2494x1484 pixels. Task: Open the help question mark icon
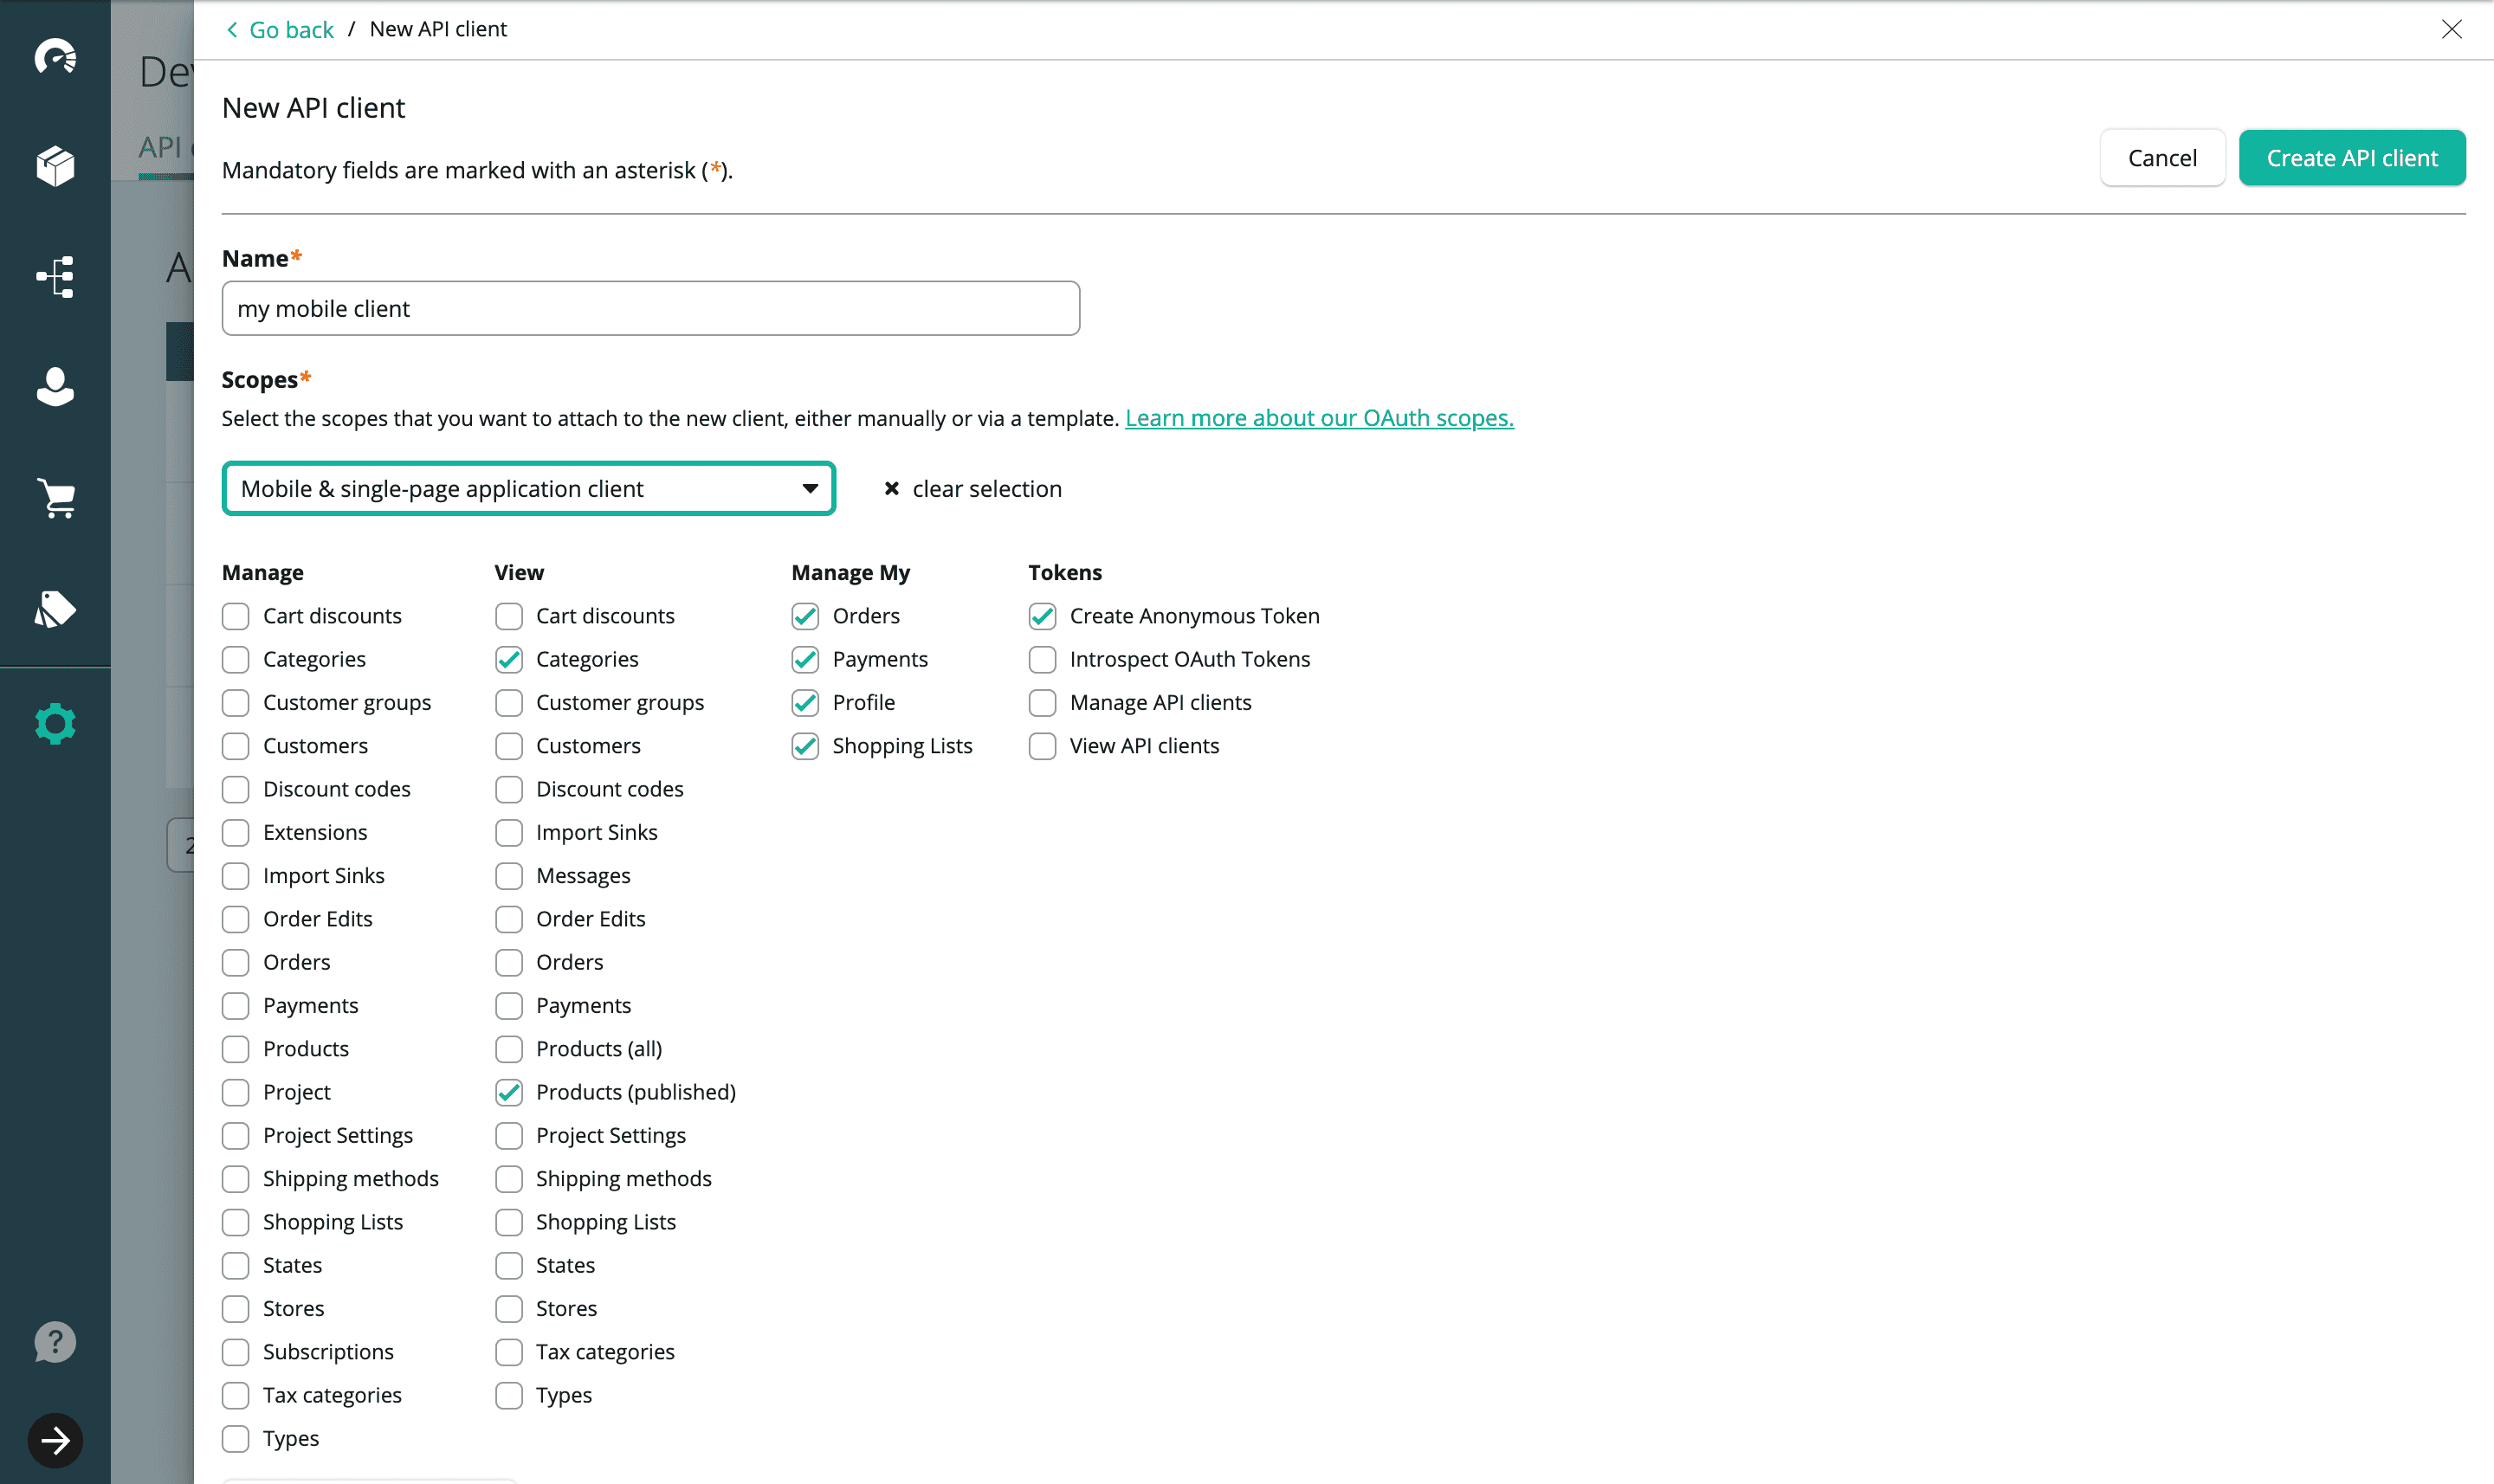point(55,1342)
